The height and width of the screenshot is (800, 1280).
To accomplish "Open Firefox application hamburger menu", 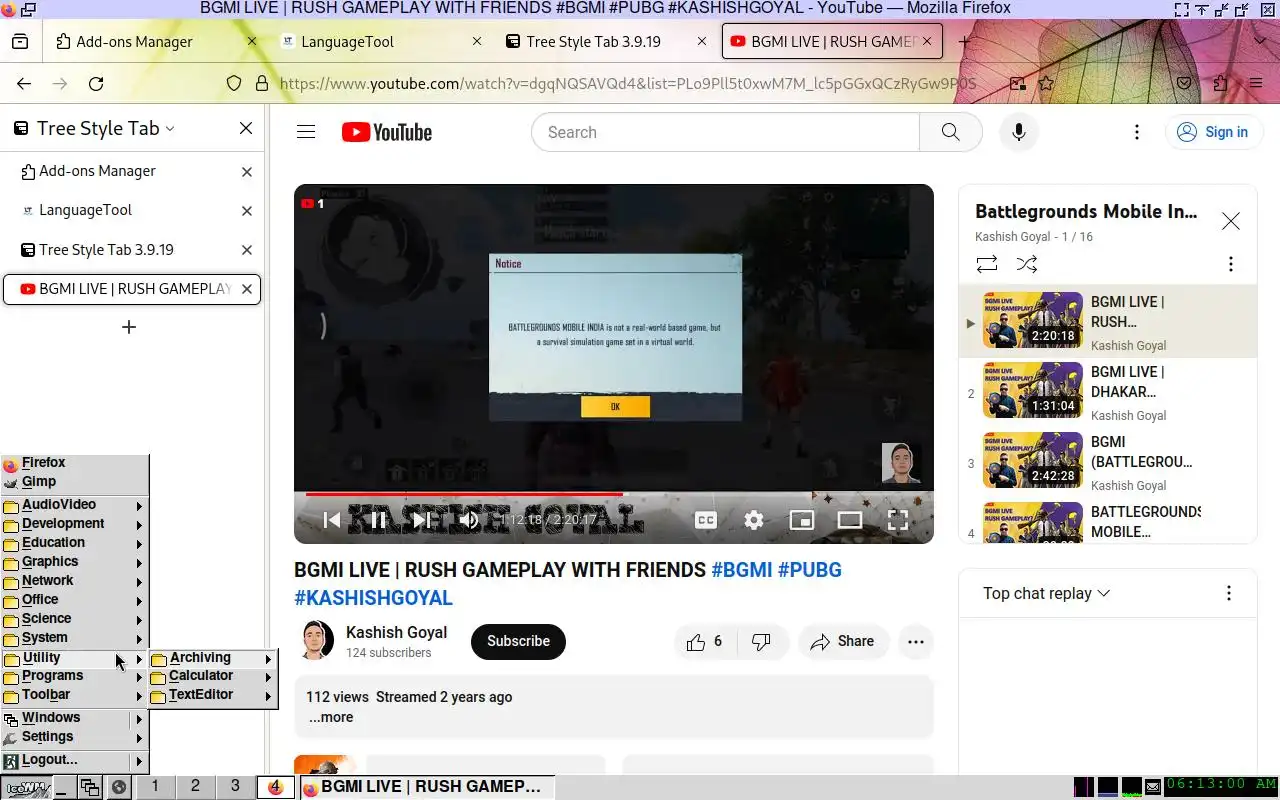I will pos(1256,84).
